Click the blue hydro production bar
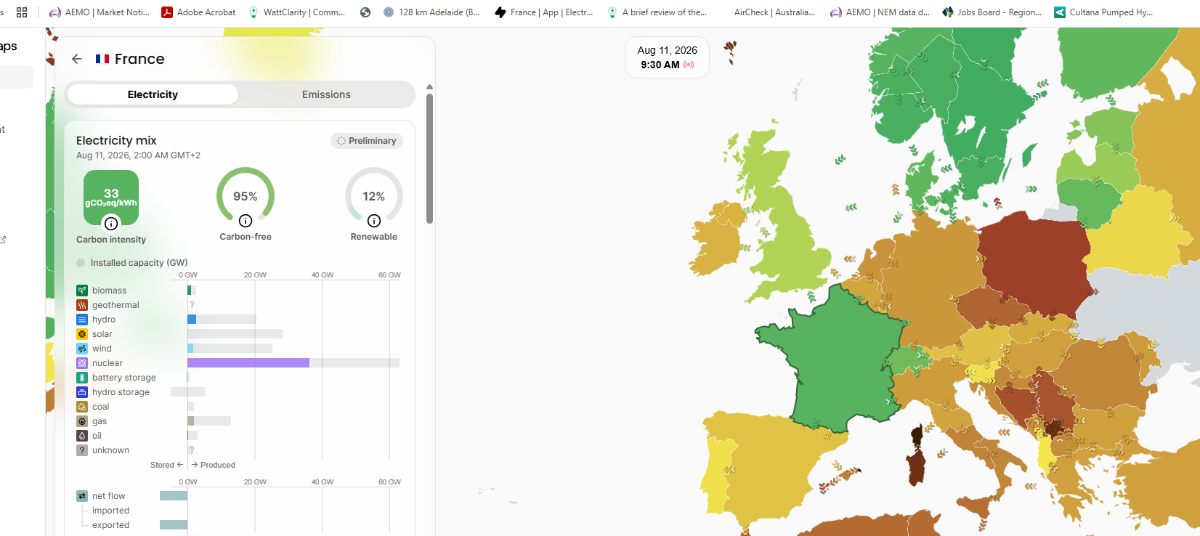The width and height of the screenshot is (1200, 536). (191, 319)
